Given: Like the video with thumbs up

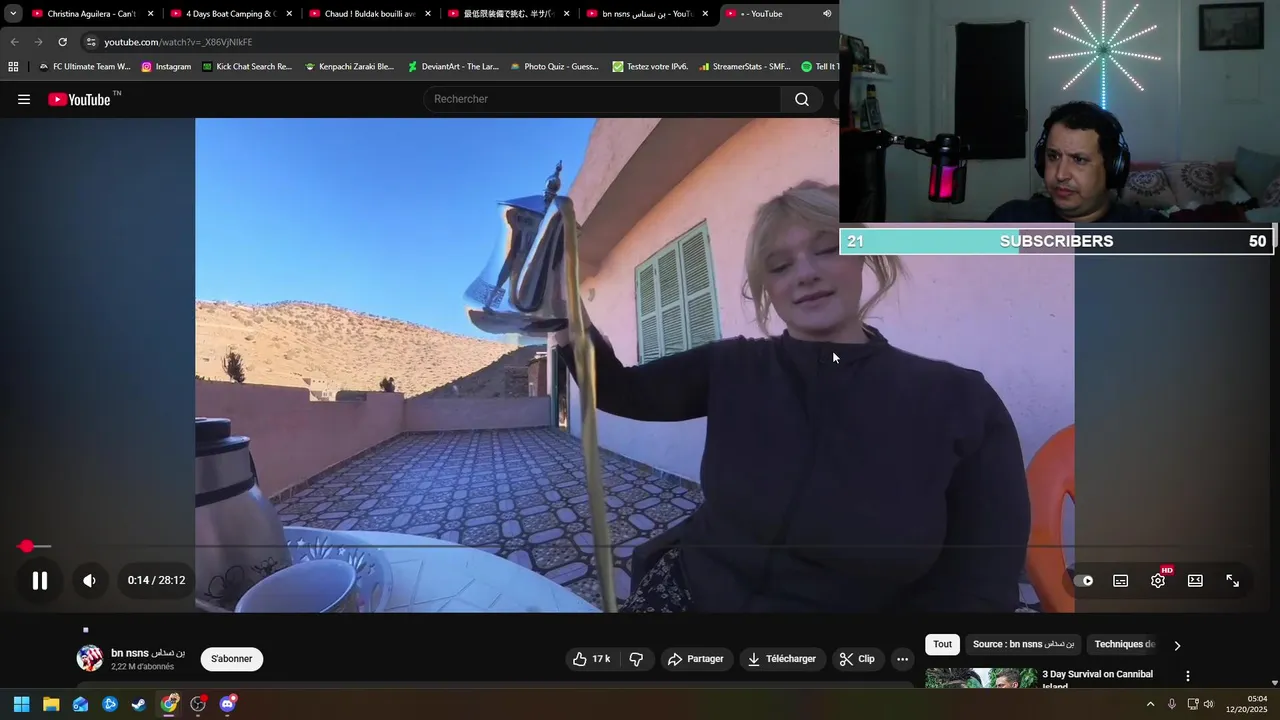Looking at the screenshot, I should pos(592,659).
